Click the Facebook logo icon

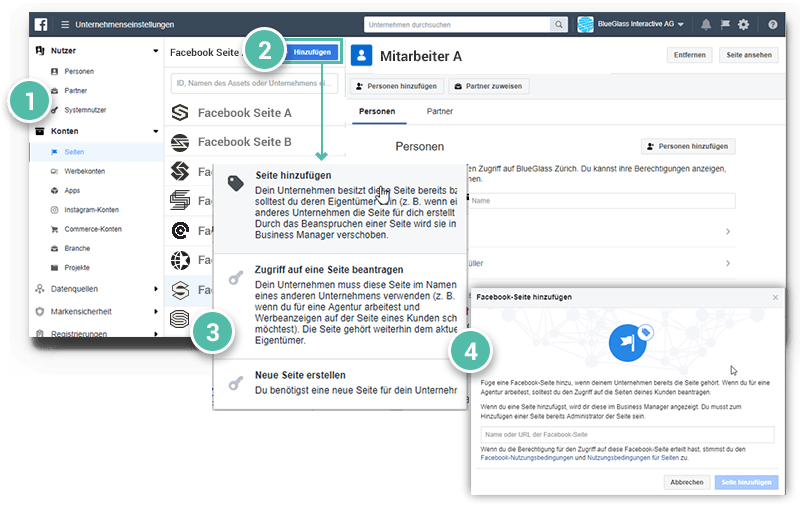click(x=41, y=24)
